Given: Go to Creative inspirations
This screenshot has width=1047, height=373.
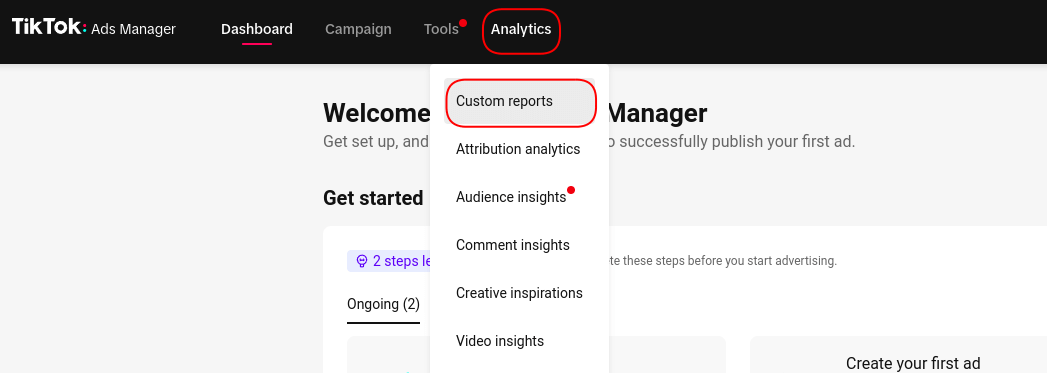Looking at the screenshot, I should click(519, 294).
